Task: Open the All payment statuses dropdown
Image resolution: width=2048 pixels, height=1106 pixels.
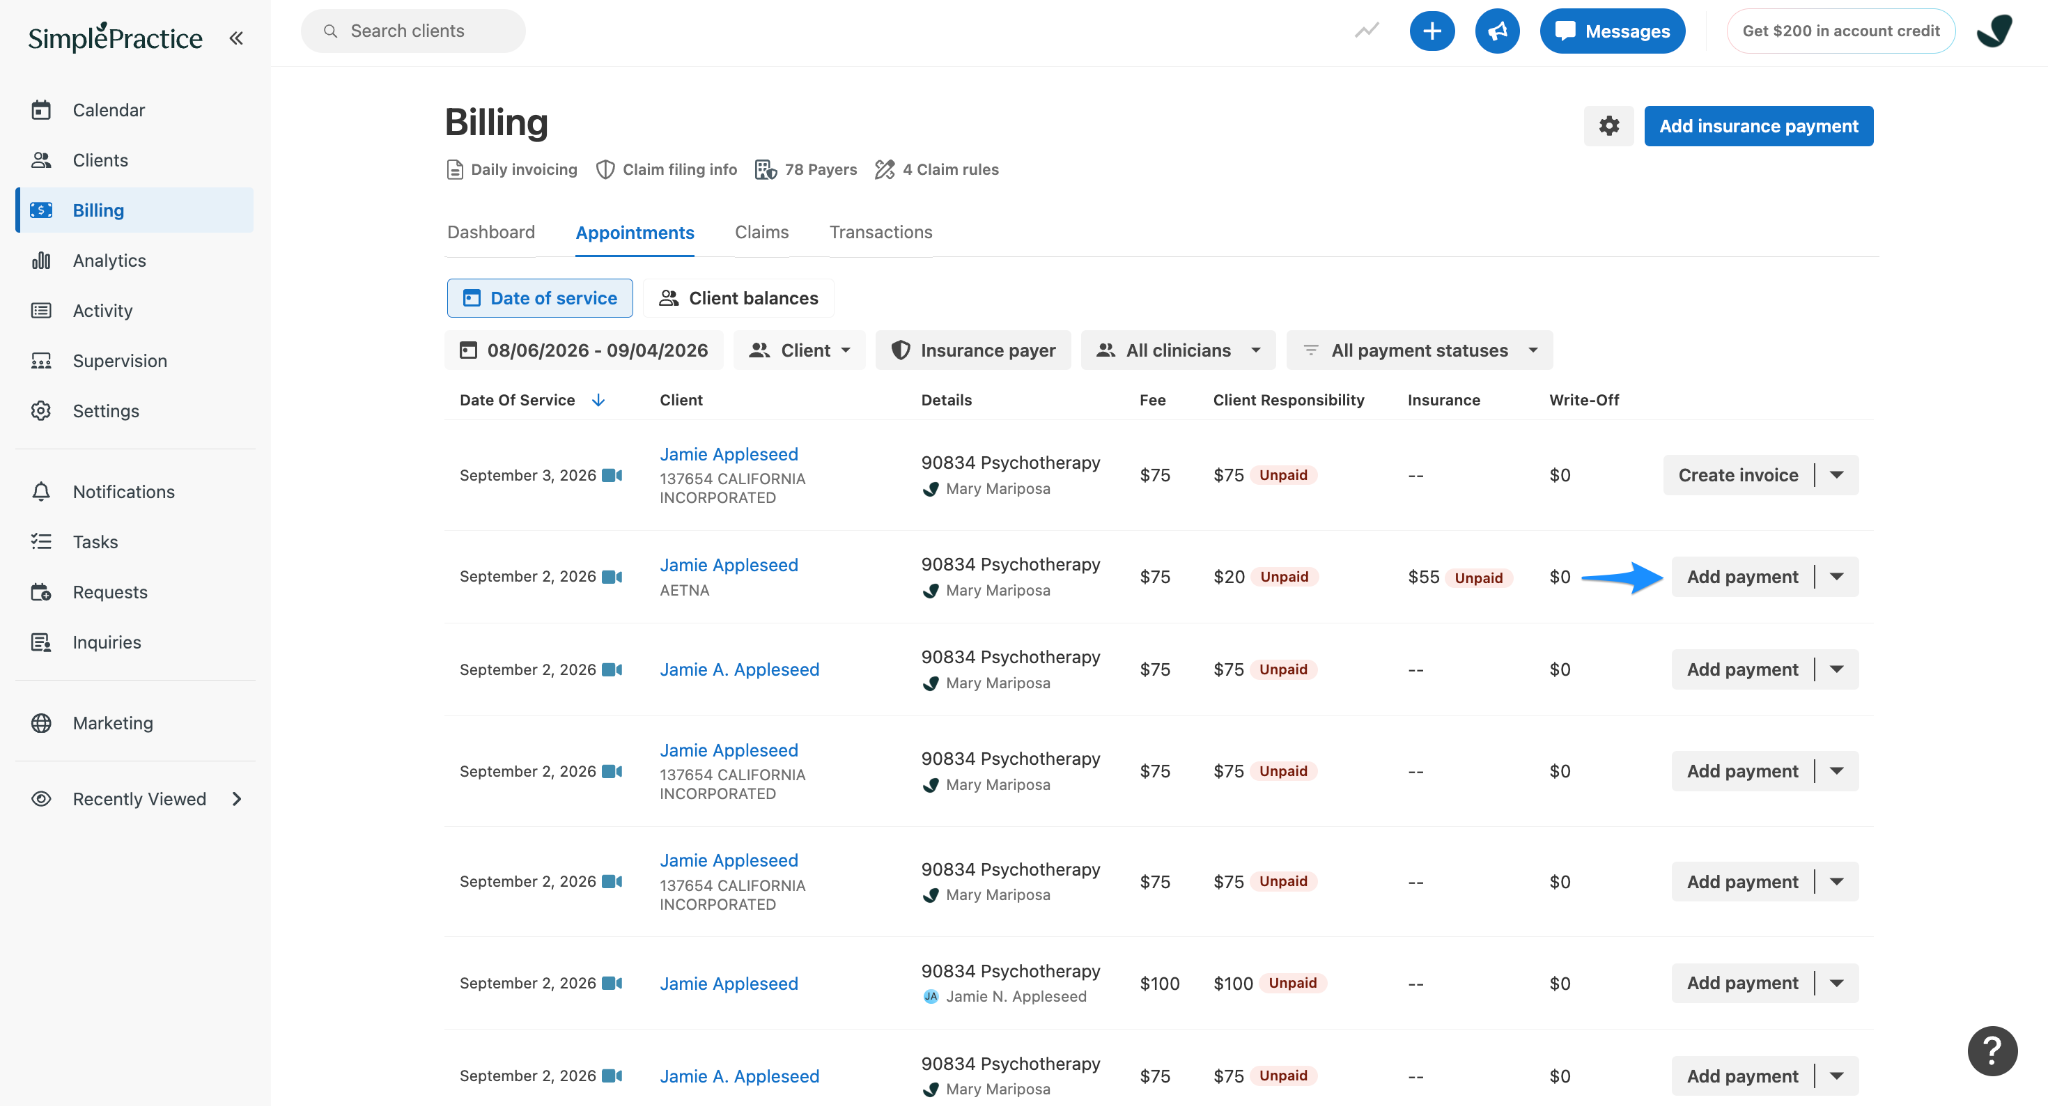Action: tap(1420, 350)
